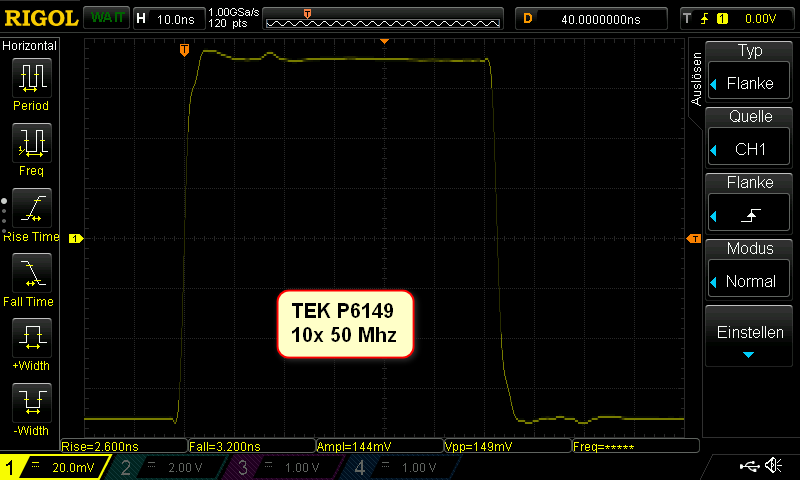Click the Fall=3.200ns measurement readout
The height and width of the screenshot is (480, 800).
point(252,446)
